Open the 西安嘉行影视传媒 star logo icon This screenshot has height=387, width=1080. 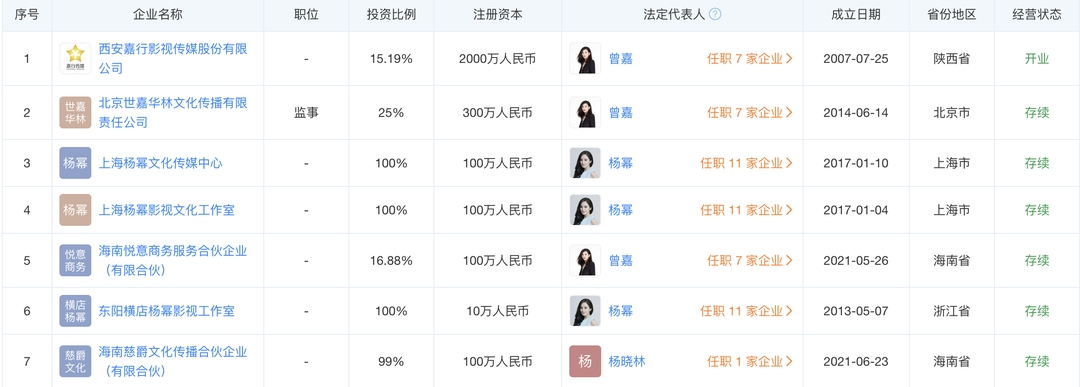pos(75,59)
